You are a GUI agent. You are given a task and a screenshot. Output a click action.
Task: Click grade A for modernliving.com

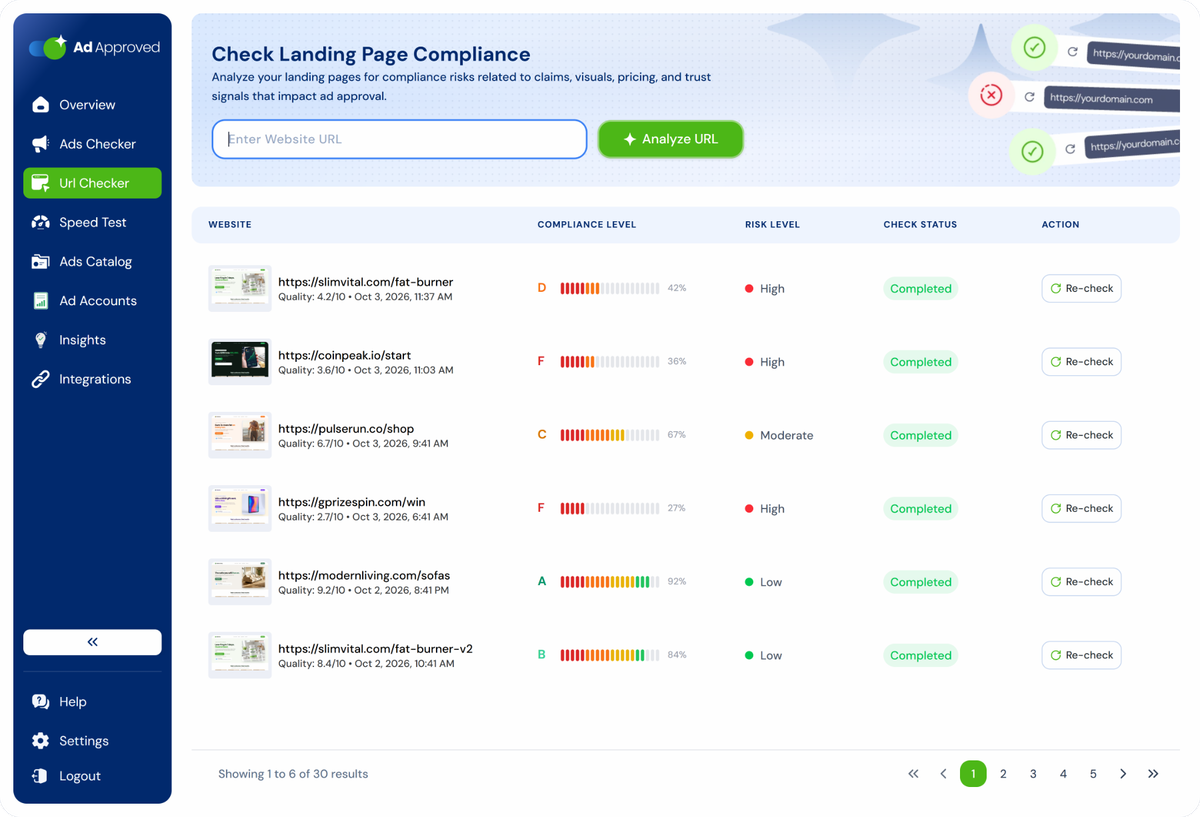(x=542, y=581)
